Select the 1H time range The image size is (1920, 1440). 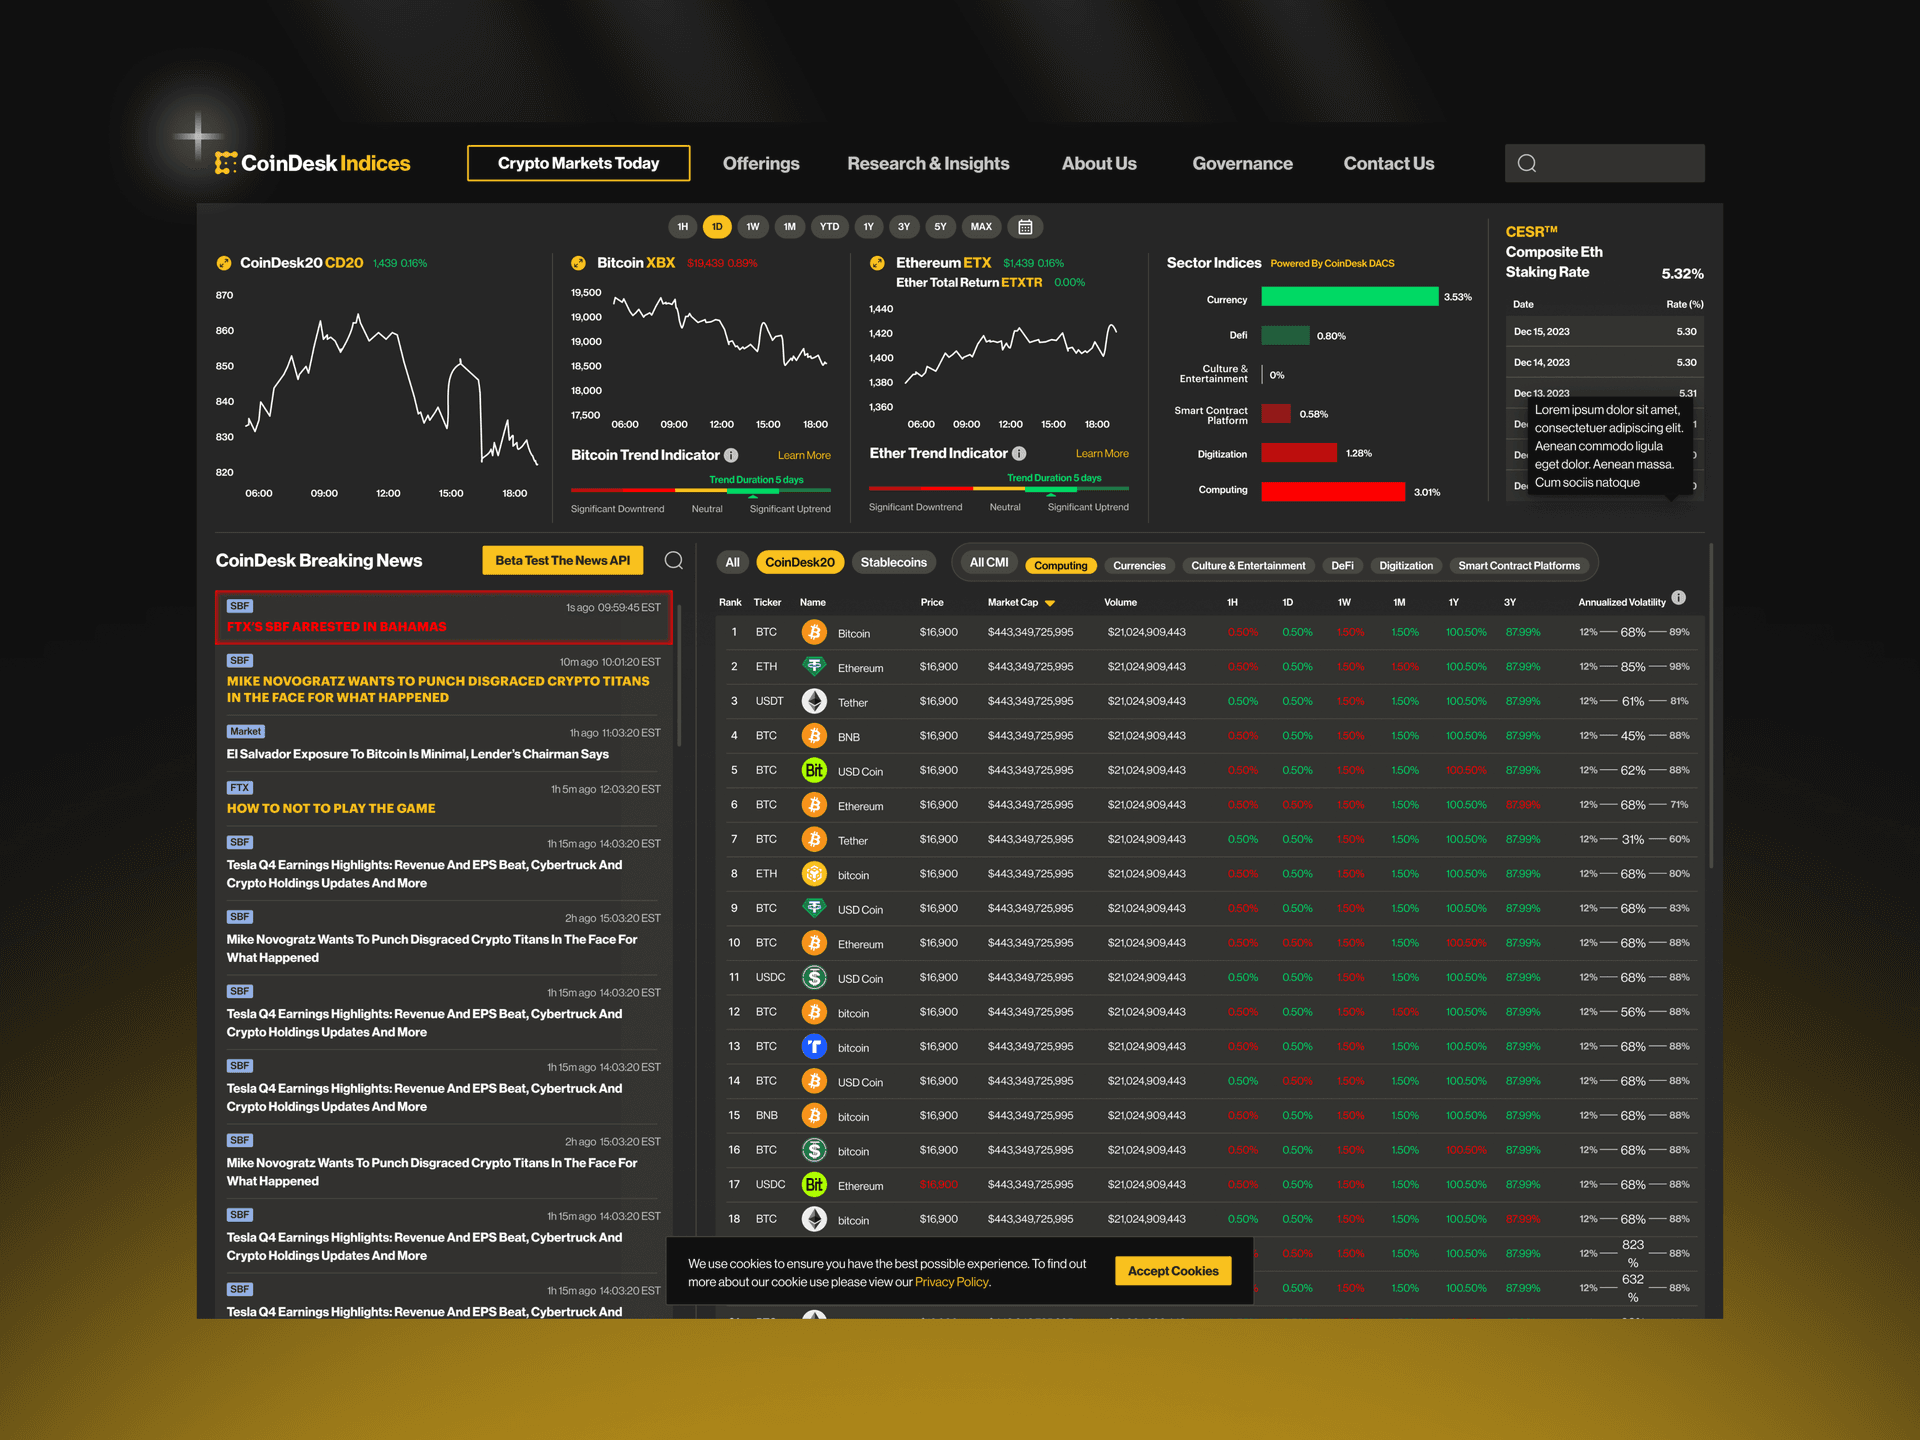click(x=683, y=227)
